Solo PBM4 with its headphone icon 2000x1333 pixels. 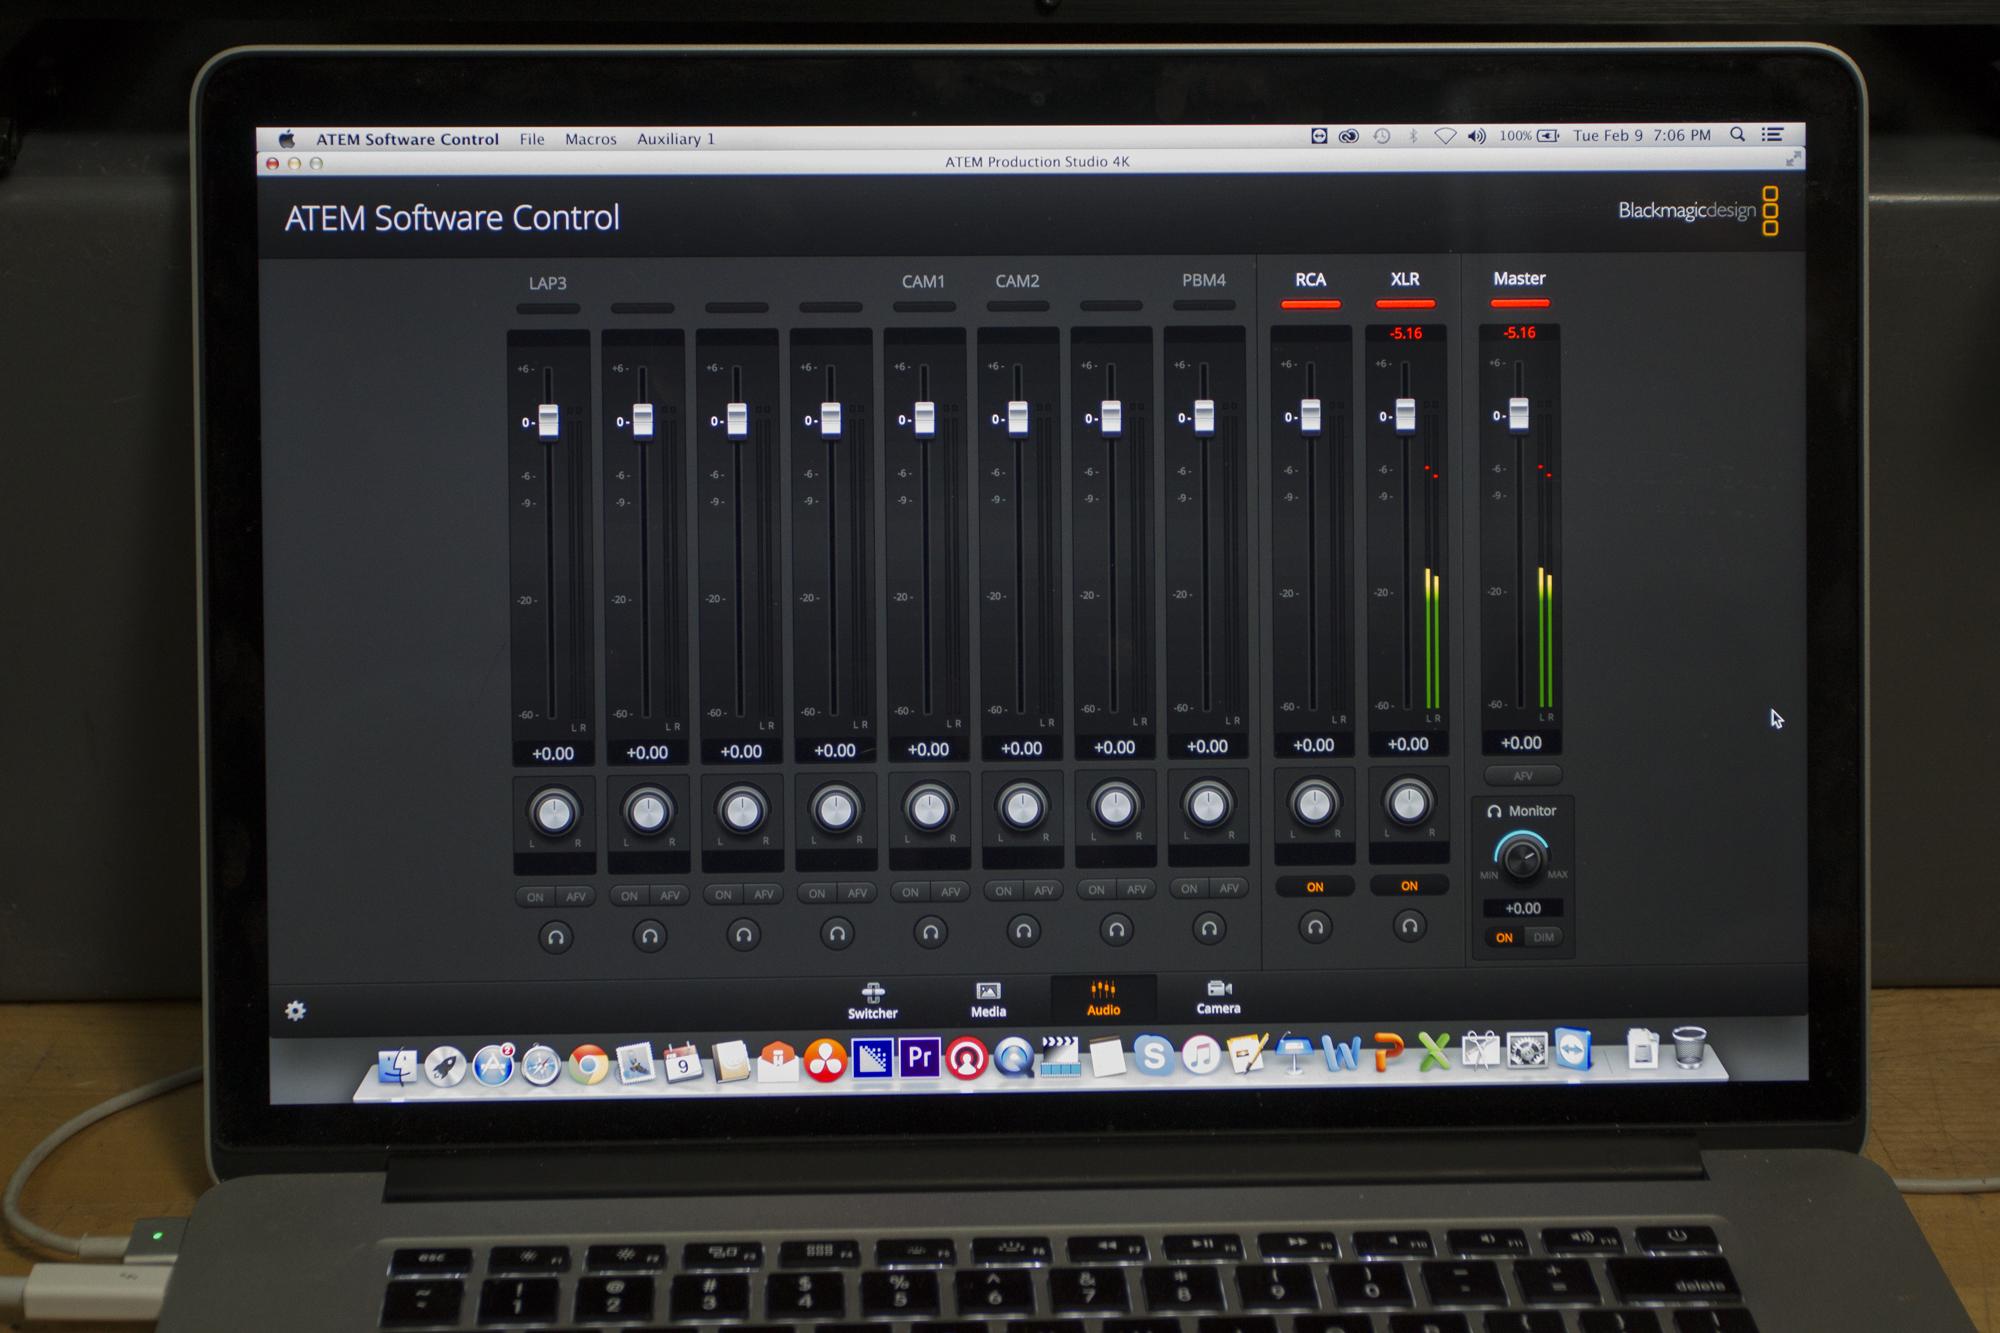1209,928
